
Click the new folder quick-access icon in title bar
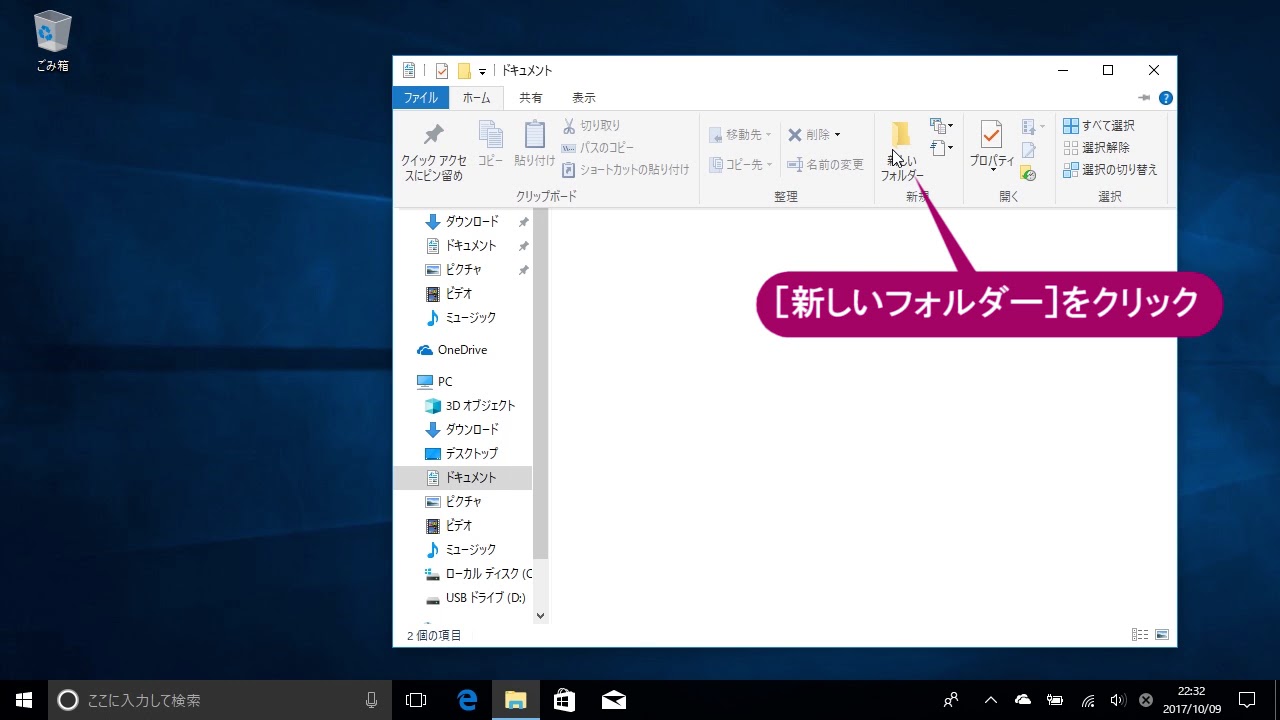pos(464,71)
